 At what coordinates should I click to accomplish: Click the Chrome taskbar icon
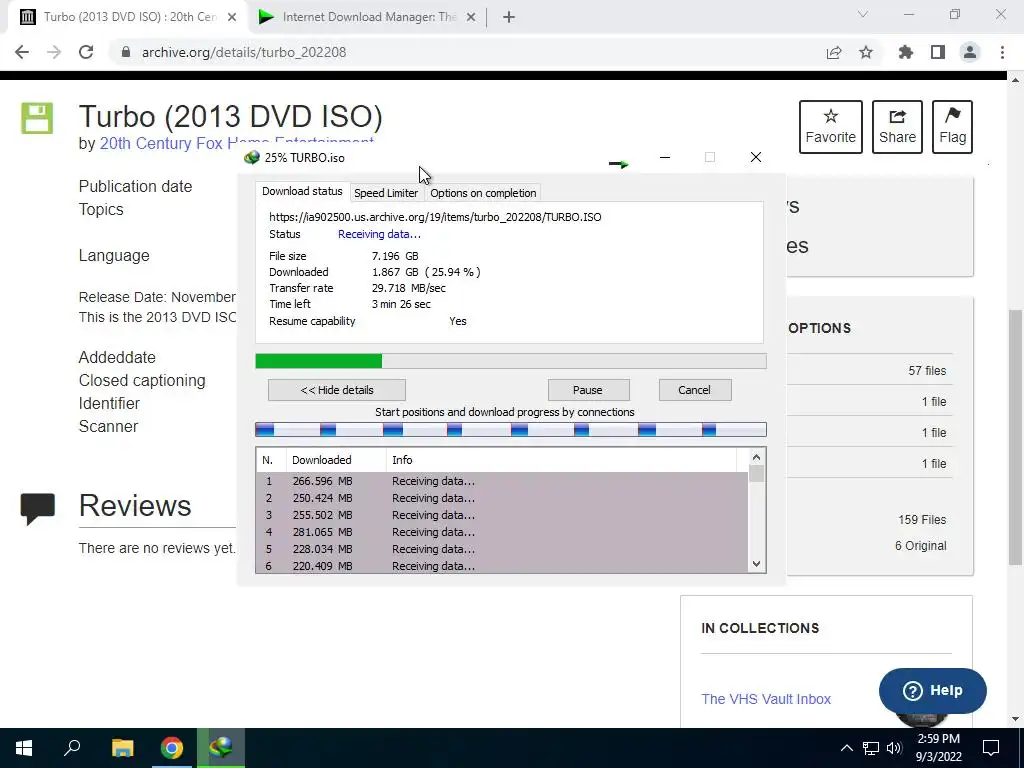coord(172,748)
